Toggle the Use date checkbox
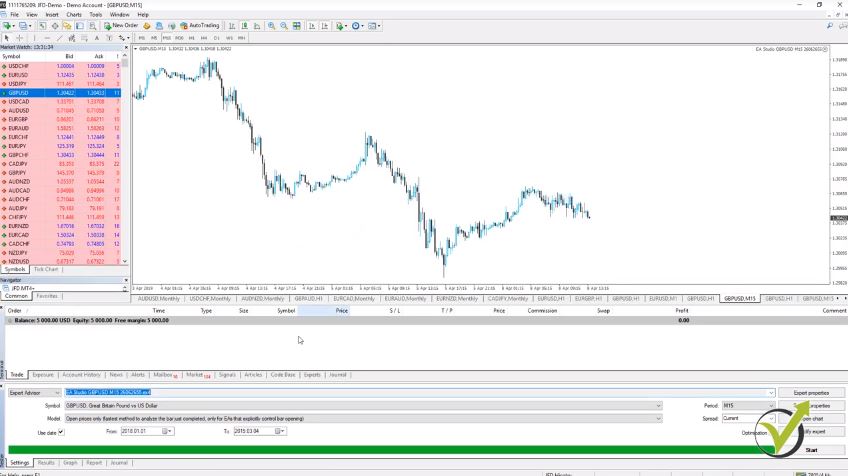Image resolution: width=848 pixels, height=476 pixels. 61,431
